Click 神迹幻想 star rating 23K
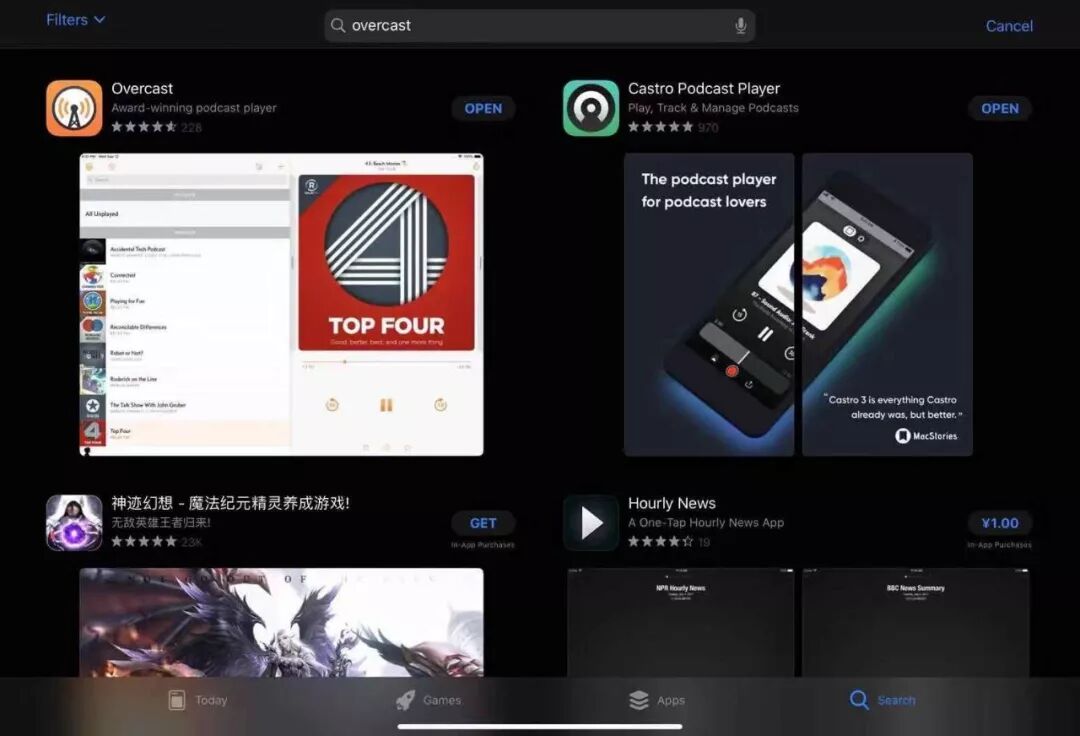 click(x=156, y=542)
